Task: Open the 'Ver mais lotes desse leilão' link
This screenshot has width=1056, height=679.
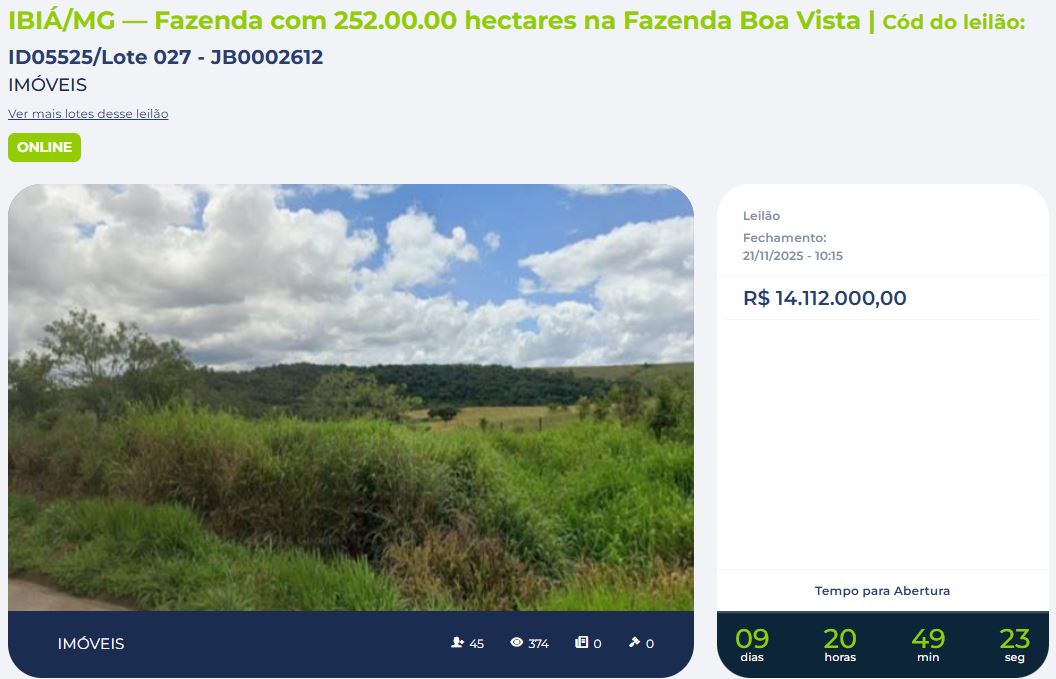Action: (x=88, y=114)
